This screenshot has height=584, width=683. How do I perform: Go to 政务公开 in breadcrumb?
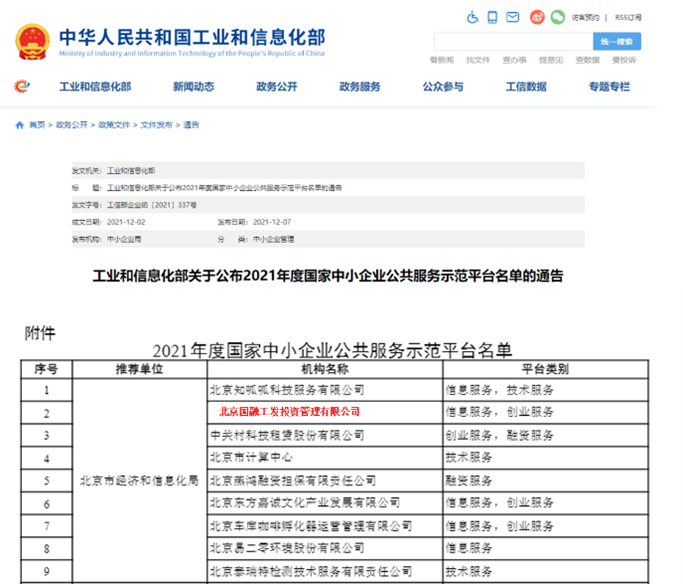tap(71, 125)
